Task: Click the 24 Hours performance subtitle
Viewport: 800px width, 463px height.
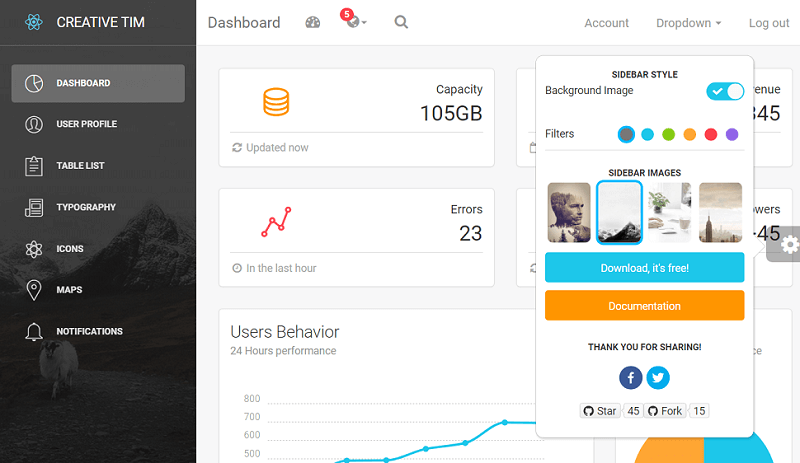Action: (x=283, y=351)
